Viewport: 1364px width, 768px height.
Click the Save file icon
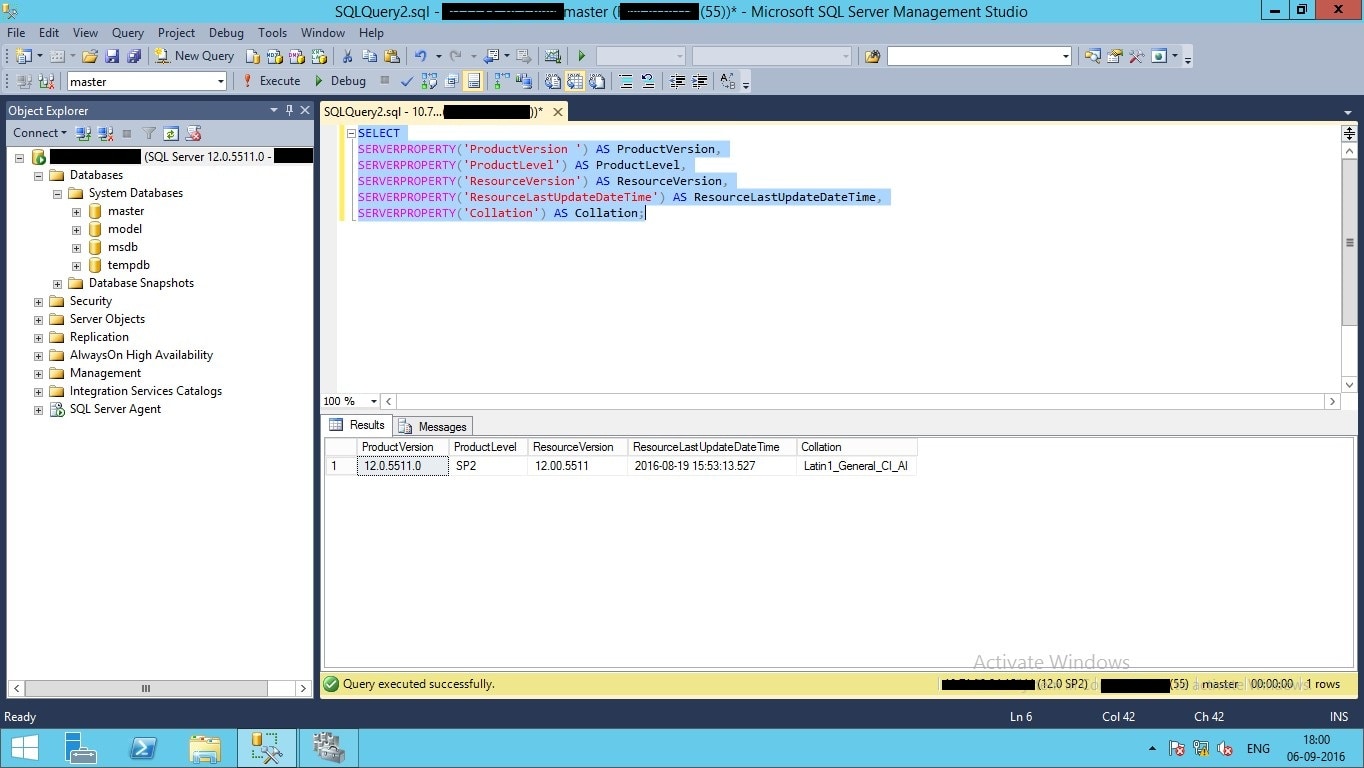click(112, 56)
